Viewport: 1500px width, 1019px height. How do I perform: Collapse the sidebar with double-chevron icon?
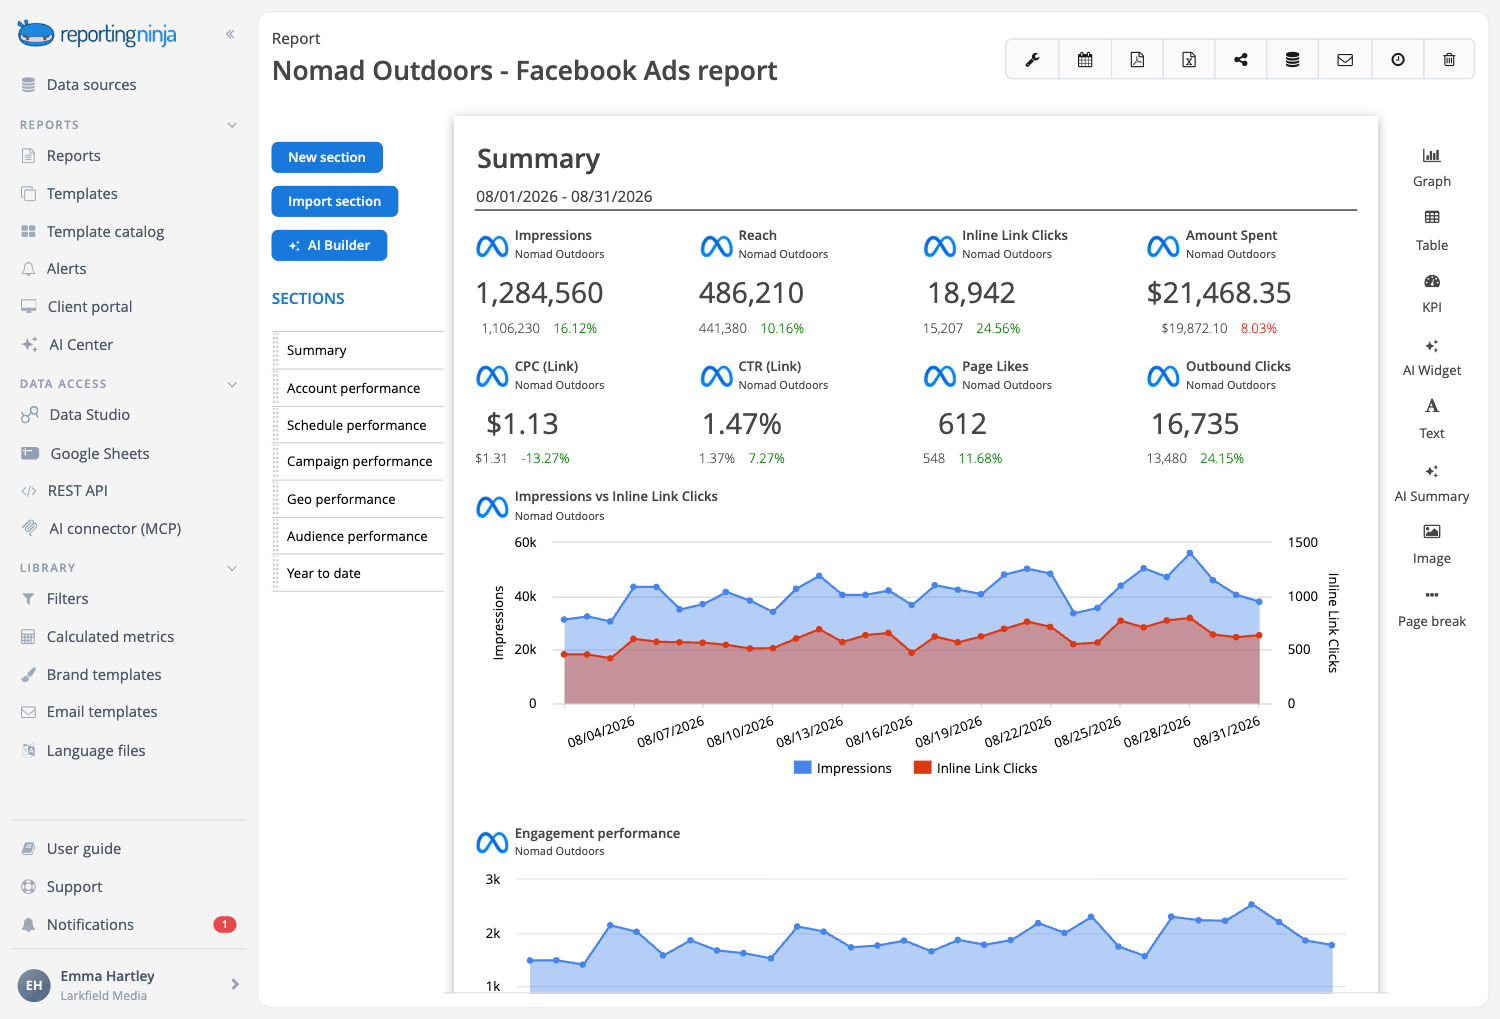[x=230, y=34]
